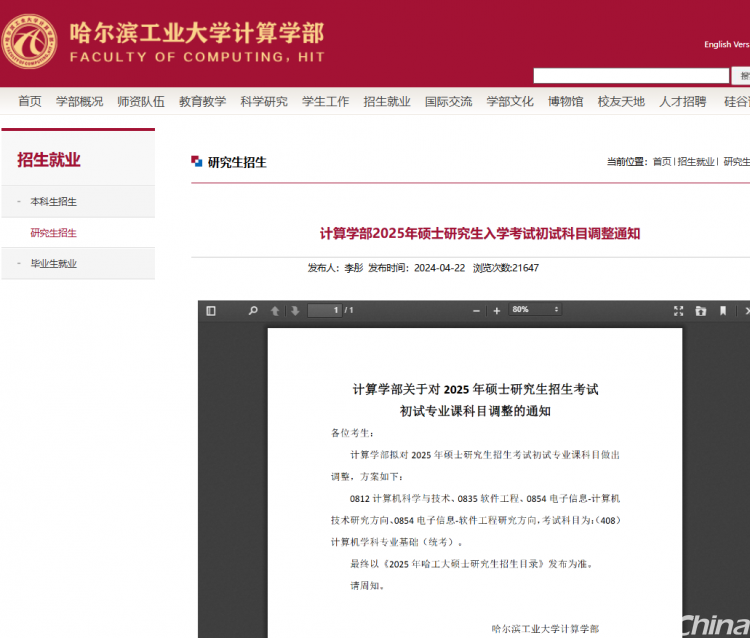Click the PDF bookmark view icon
Screen dimensions: 750x638
[723, 311]
